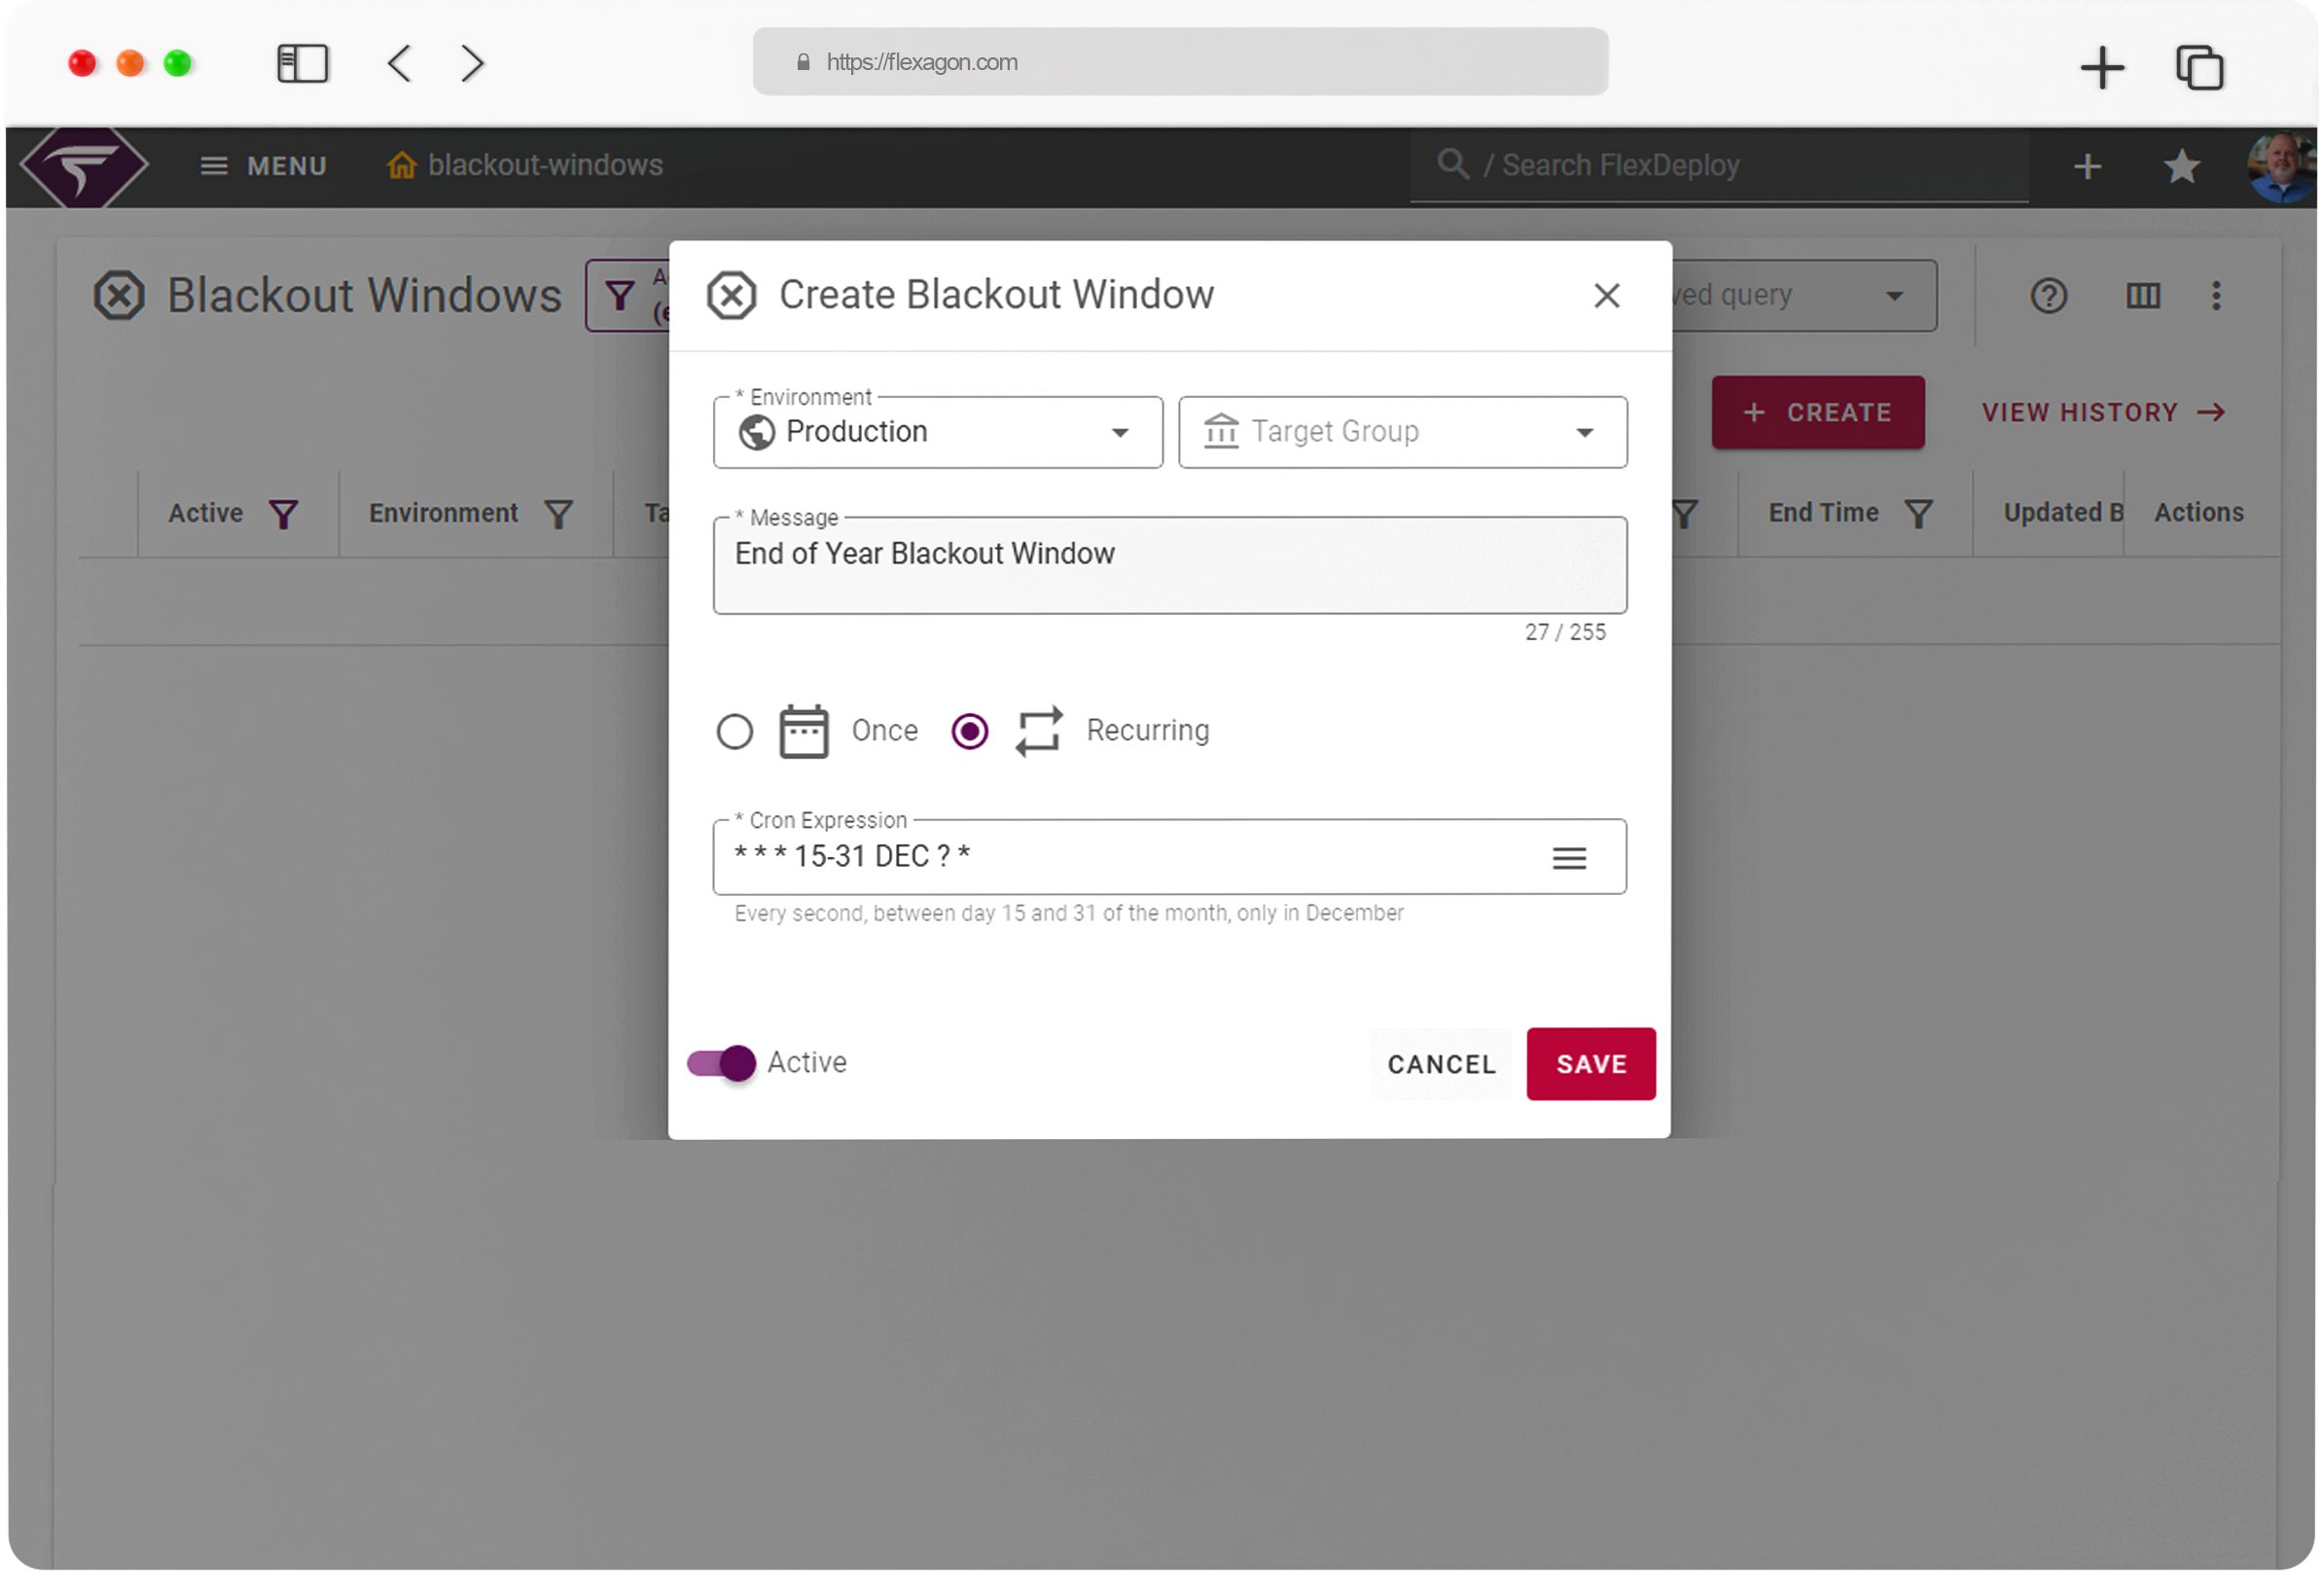Open the column chooser icon
This screenshot has width=2324, height=1579.
(2143, 296)
